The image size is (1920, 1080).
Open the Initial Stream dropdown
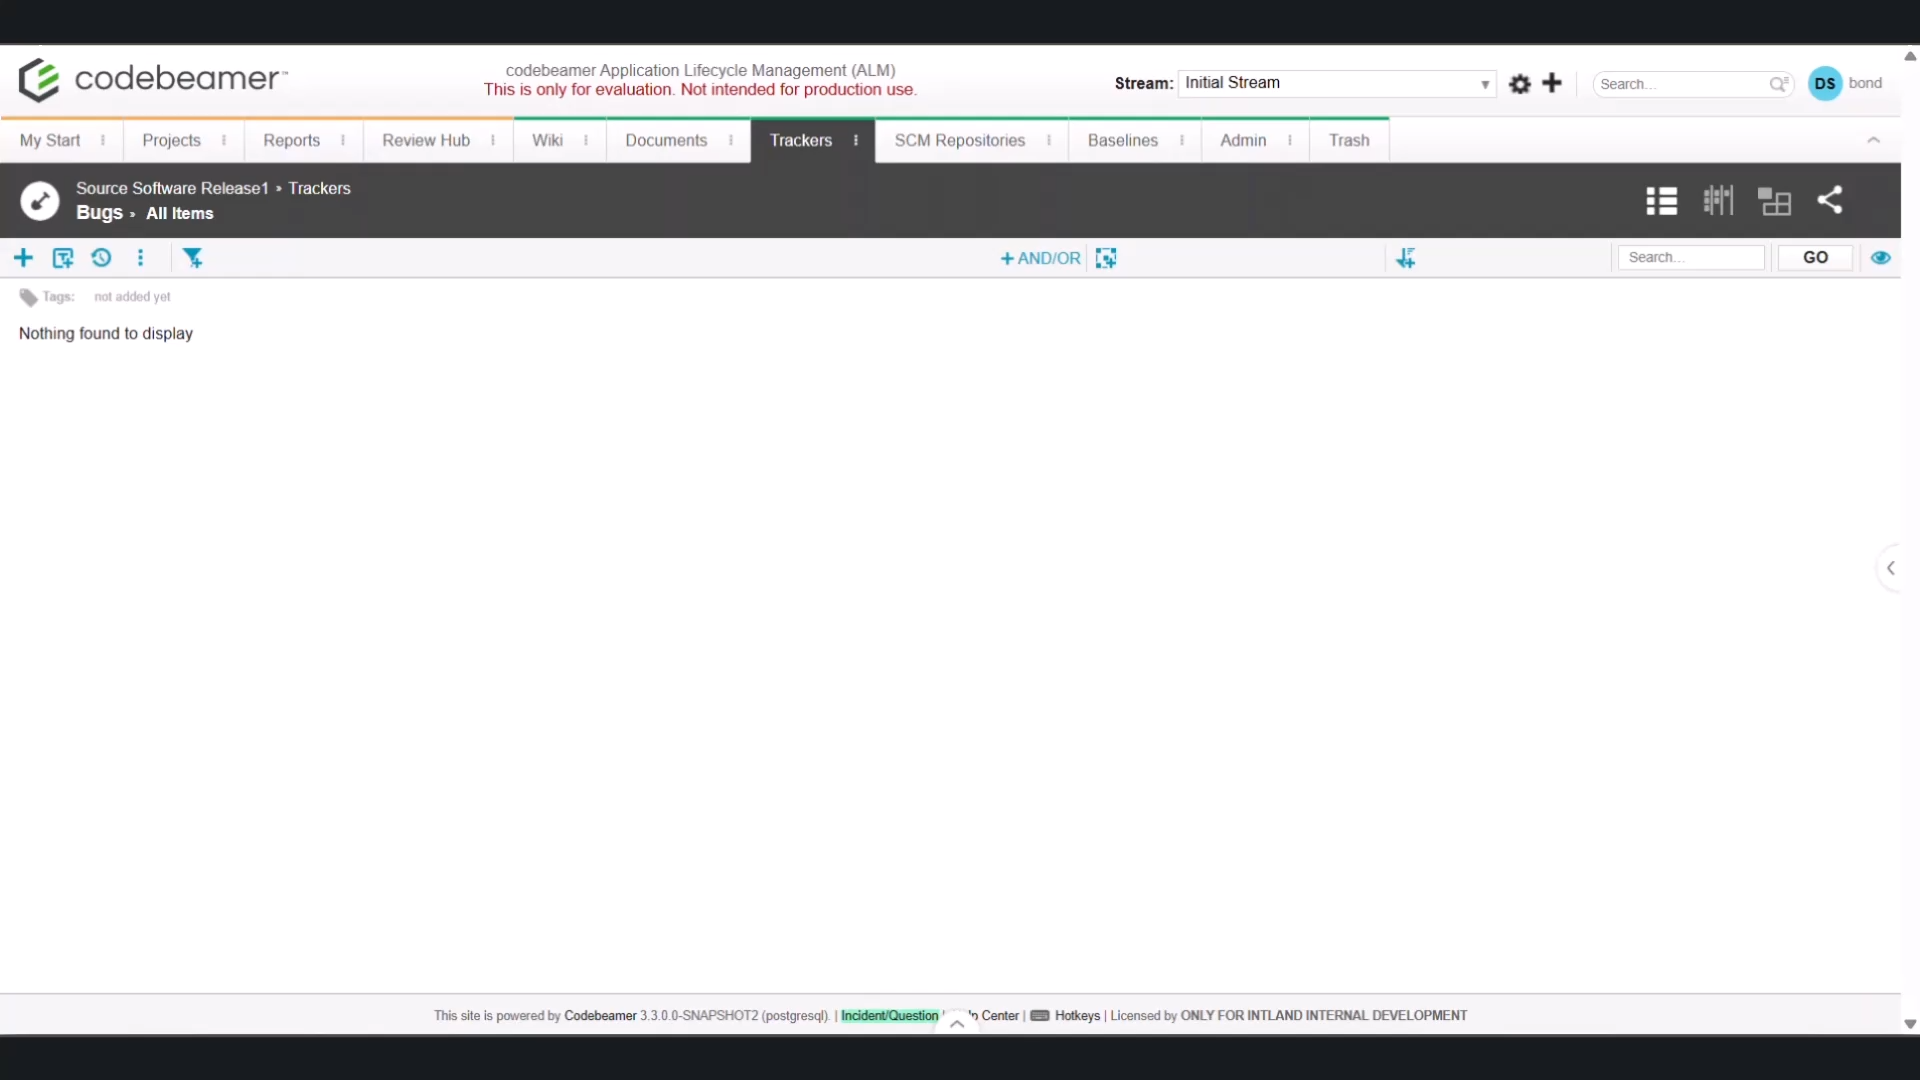coord(1337,83)
